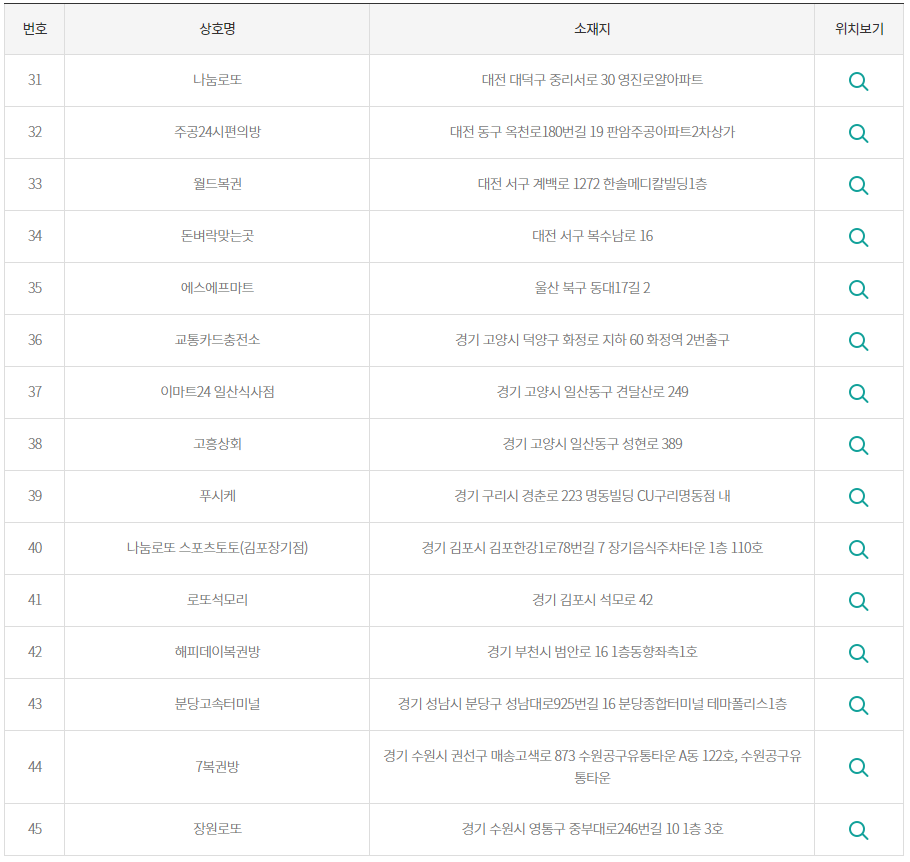Select store name 7복권방
The image size is (910, 862).
217,767
